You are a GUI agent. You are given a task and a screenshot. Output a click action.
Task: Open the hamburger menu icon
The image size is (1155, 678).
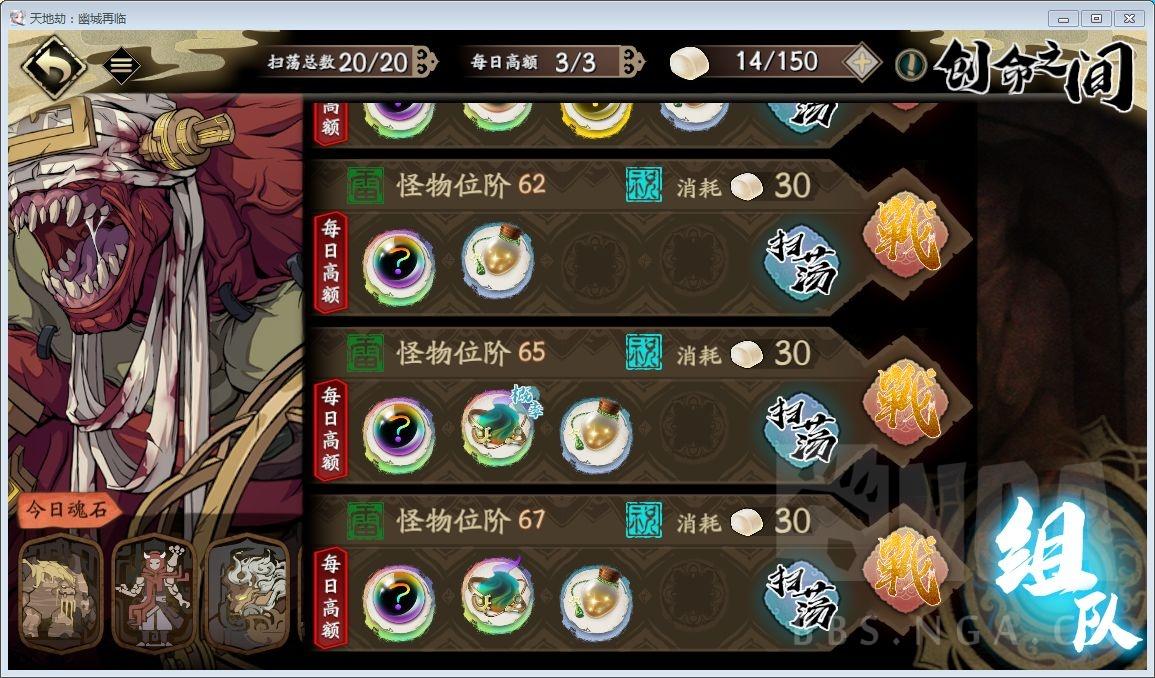[122, 66]
